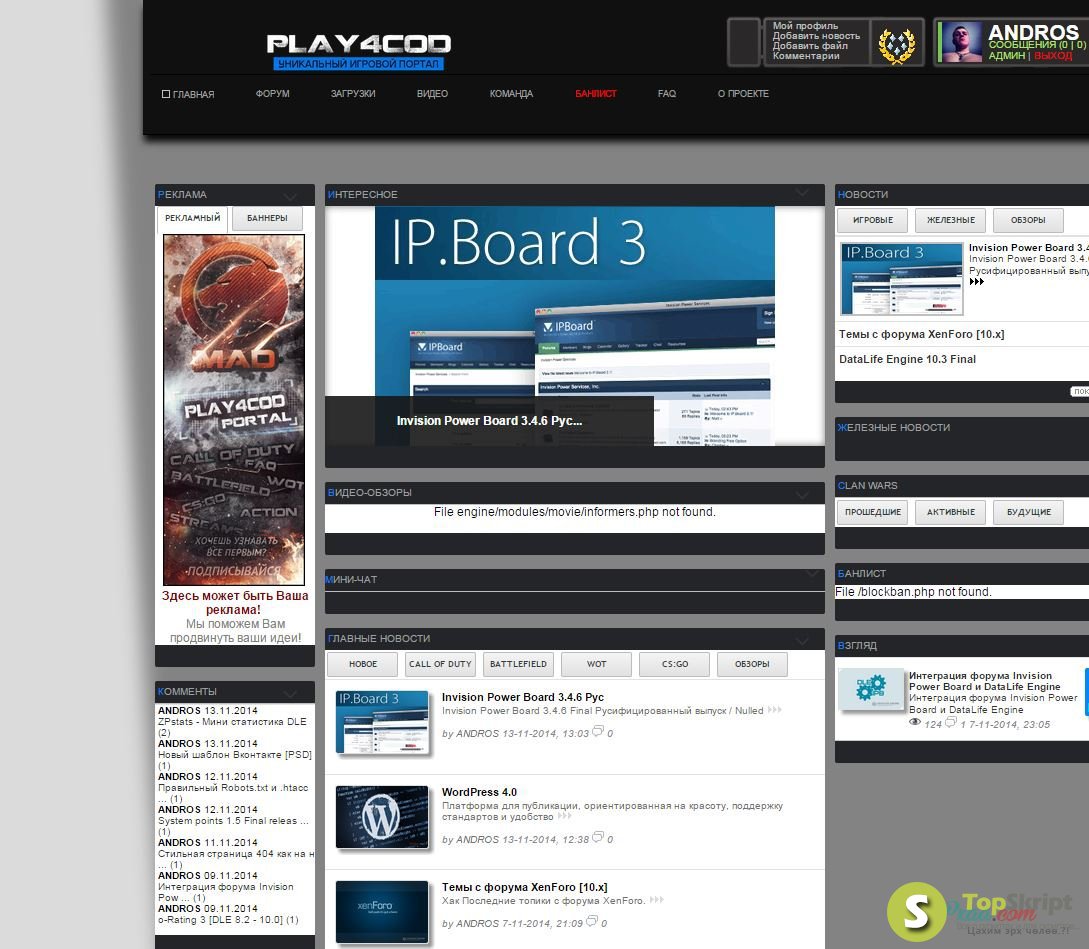Click the triple-arrow icon under Invision news in НОВОСТИ
The height and width of the screenshot is (949, 1089).
point(976,281)
